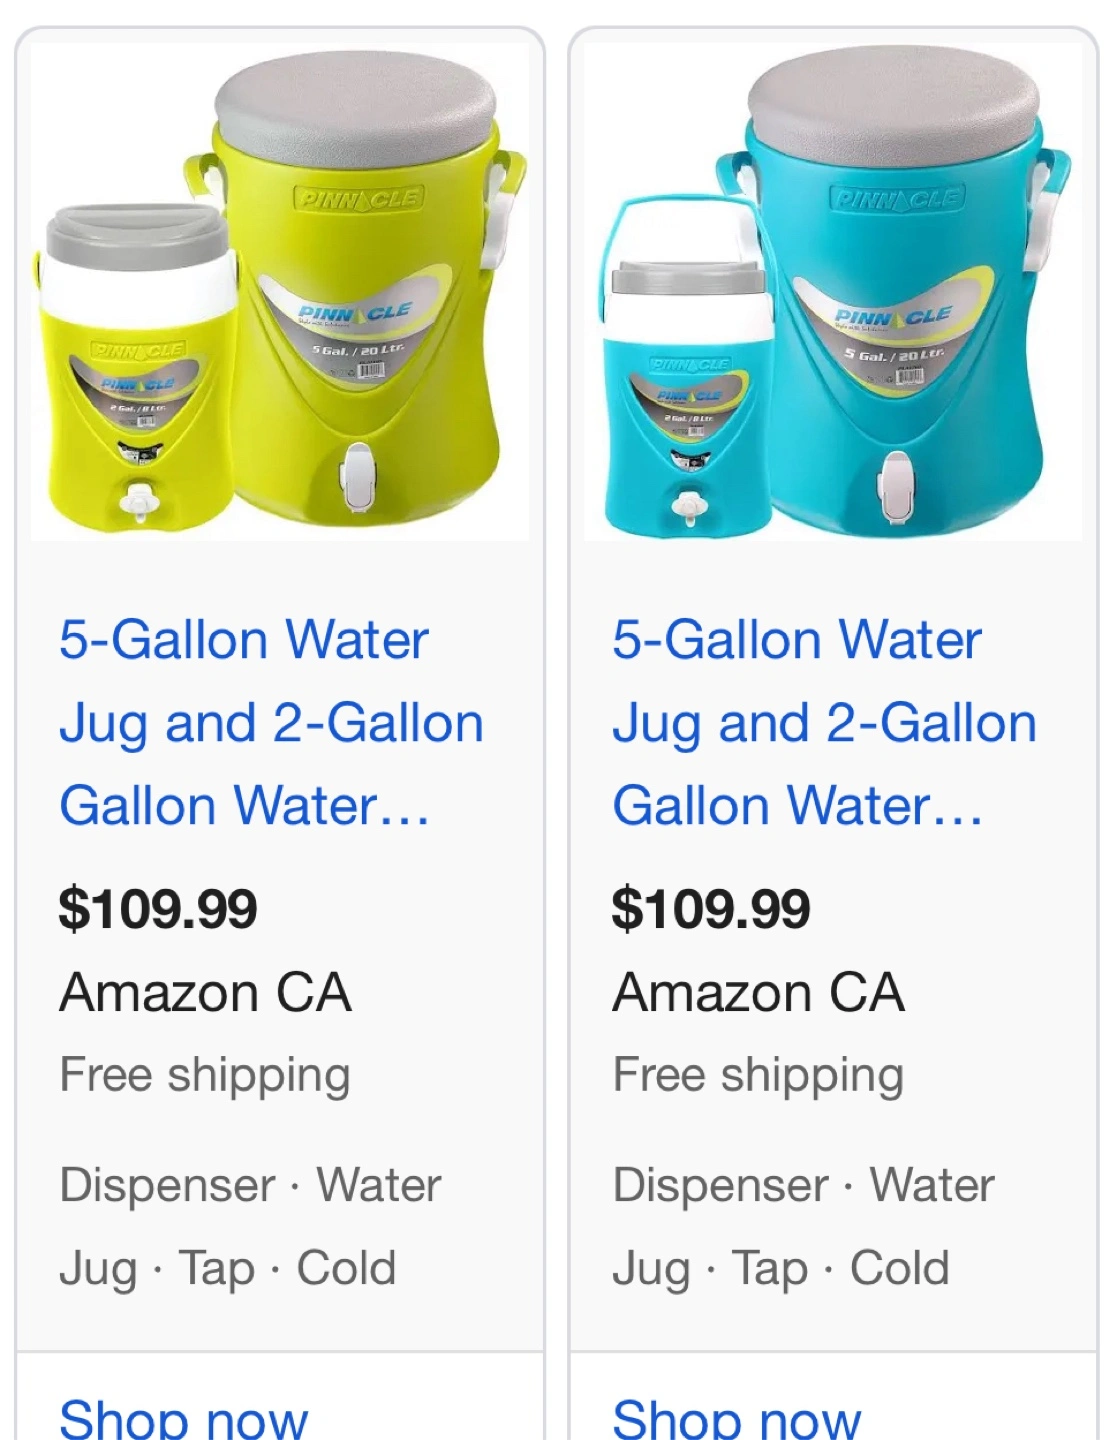Viewport: 1117px width, 1440px height.
Task: Tap the left card's 'Jug · Tap · Cold' tags
Action: [228, 1269]
